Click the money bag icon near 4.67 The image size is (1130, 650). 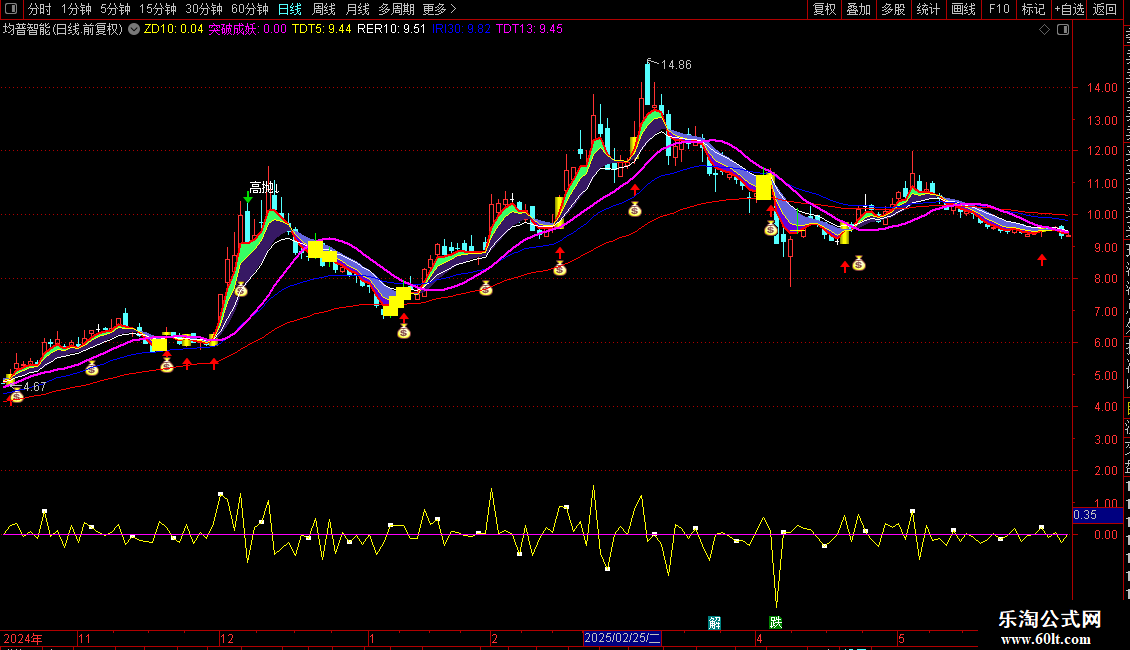(x=16, y=397)
